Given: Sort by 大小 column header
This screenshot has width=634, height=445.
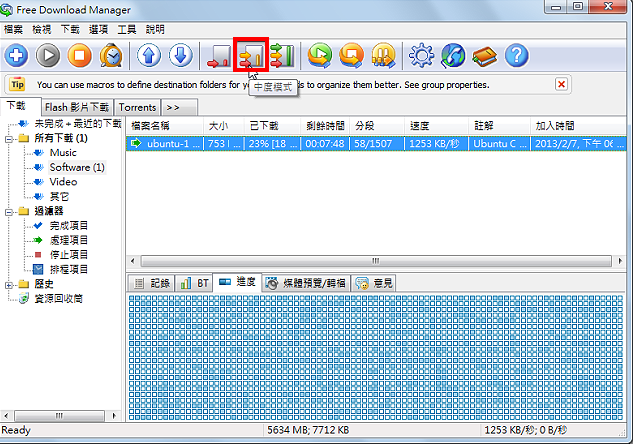Looking at the screenshot, I should [x=224, y=126].
